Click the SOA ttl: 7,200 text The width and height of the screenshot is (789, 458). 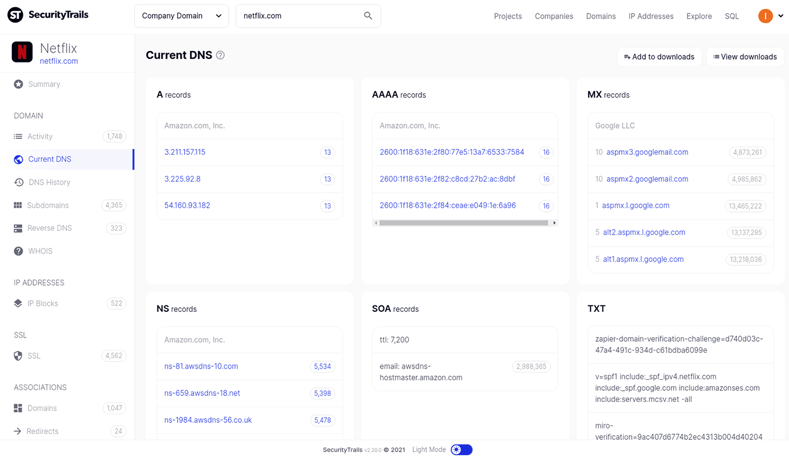394,340
